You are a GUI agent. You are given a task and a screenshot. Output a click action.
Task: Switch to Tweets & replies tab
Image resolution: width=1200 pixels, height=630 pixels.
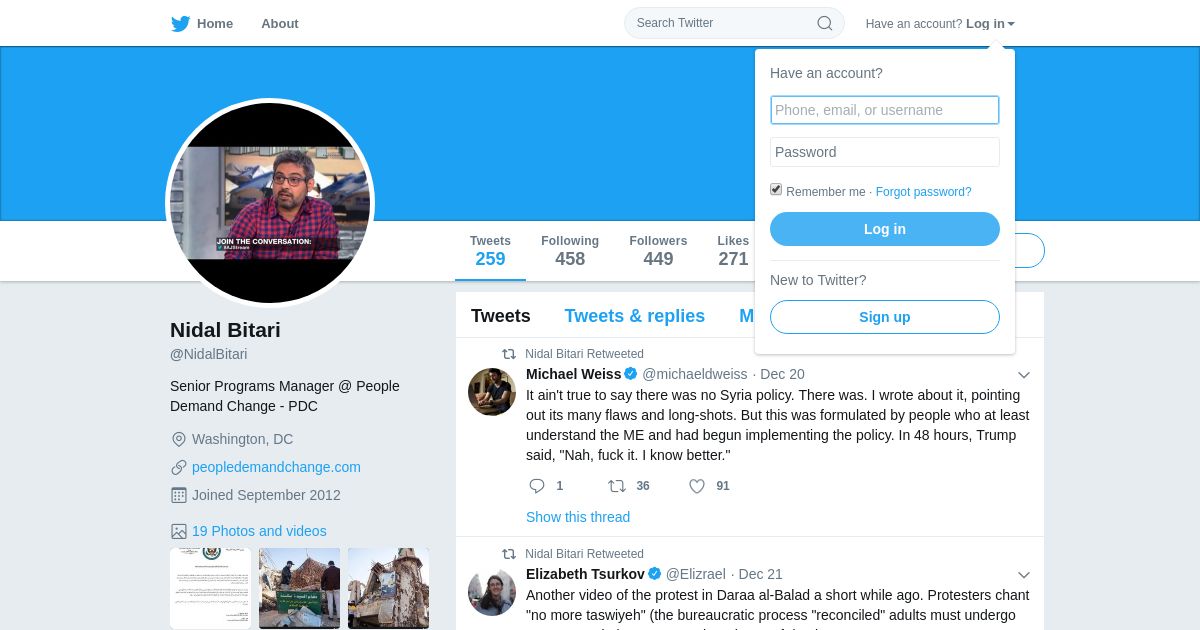pos(634,316)
